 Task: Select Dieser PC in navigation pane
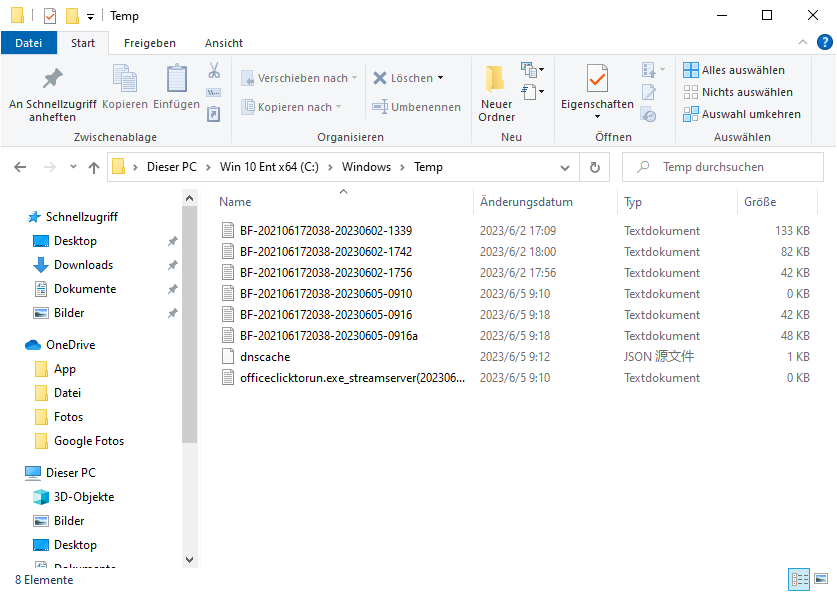pos(70,473)
